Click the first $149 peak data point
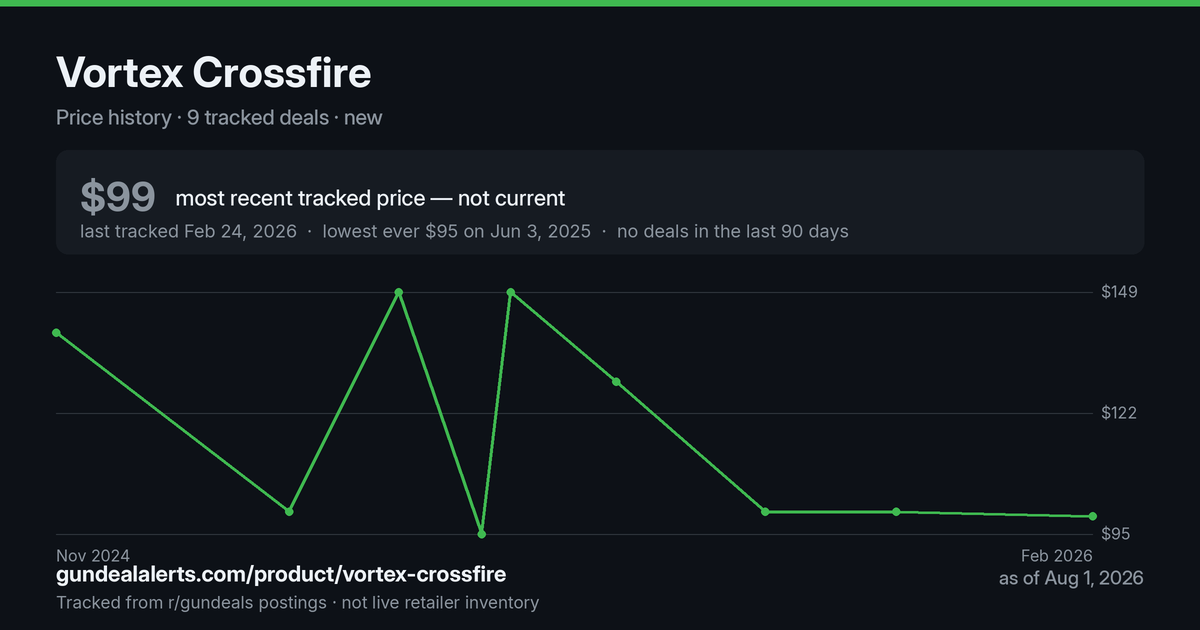The image size is (1200, 630). coord(399,292)
